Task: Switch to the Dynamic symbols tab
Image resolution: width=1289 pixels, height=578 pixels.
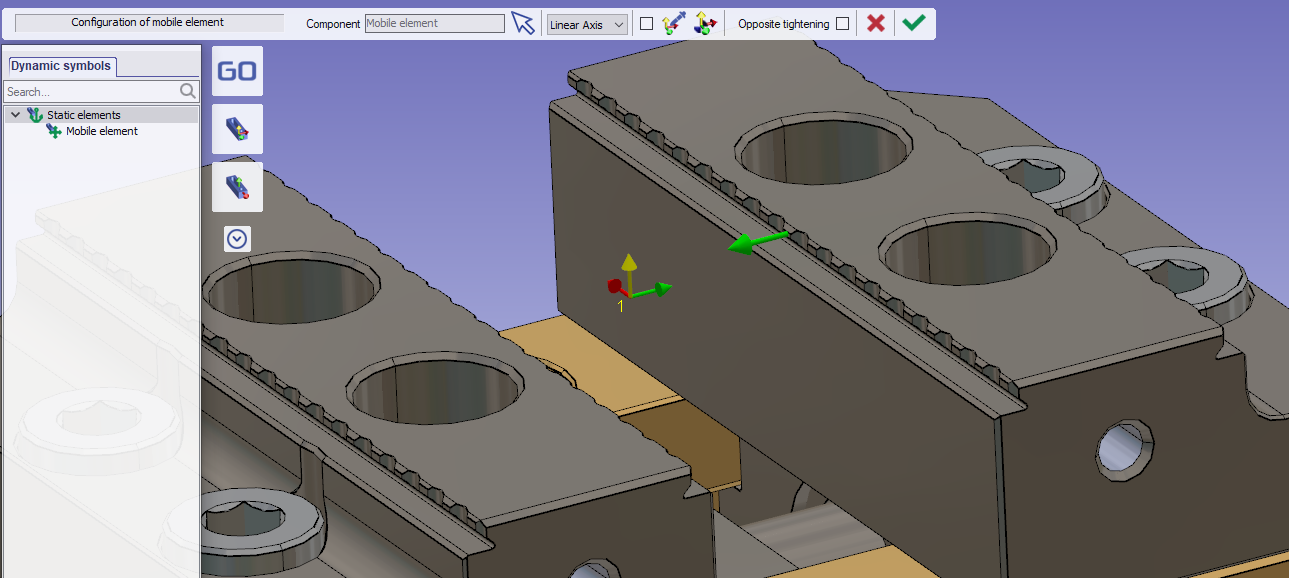Action: tap(61, 66)
